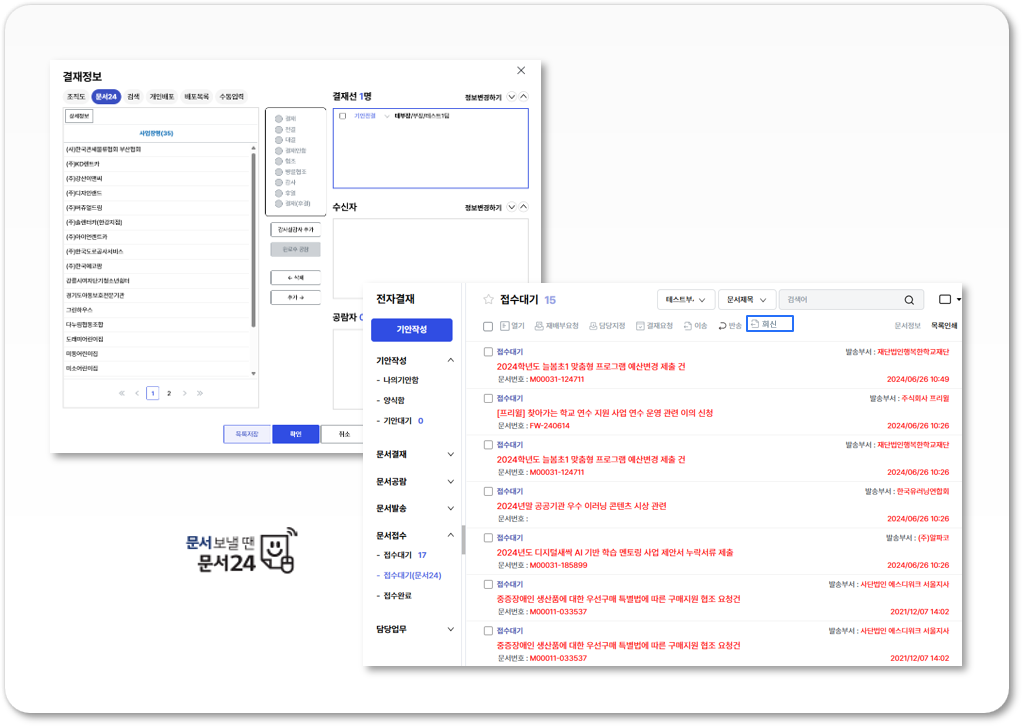Screen dimensions: 1022x726
Task: Close the 결재정보 dialog with X
Action: tap(520, 71)
